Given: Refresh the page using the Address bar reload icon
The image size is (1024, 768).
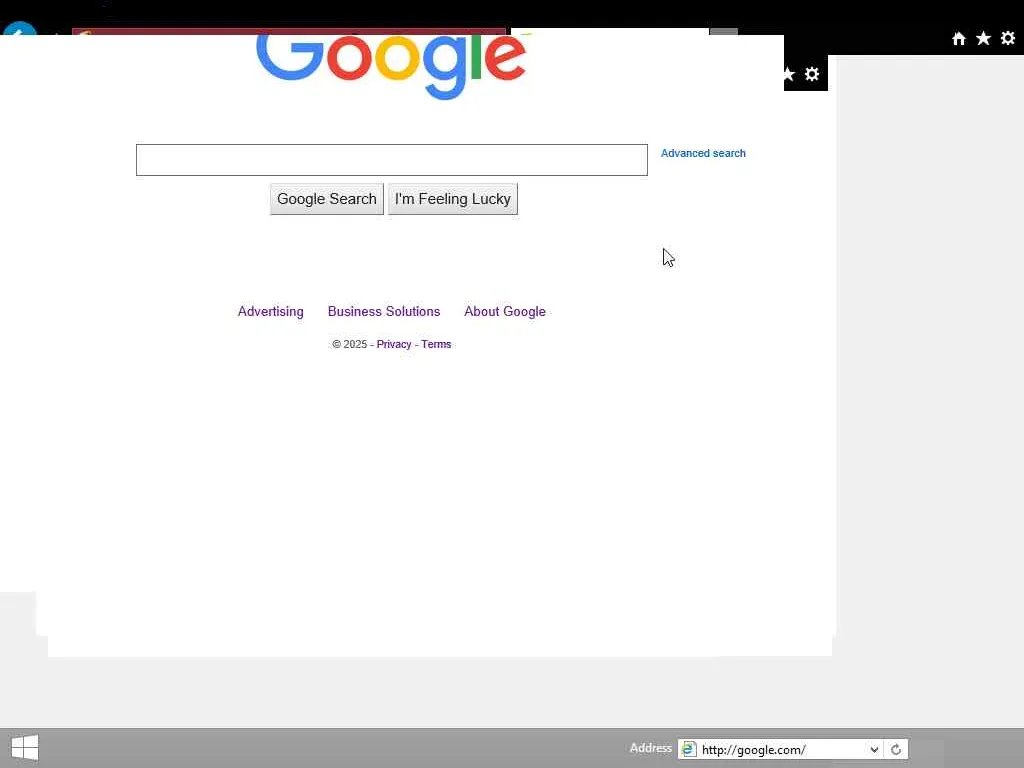Looking at the screenshot, I should click(x=896, y=749).
